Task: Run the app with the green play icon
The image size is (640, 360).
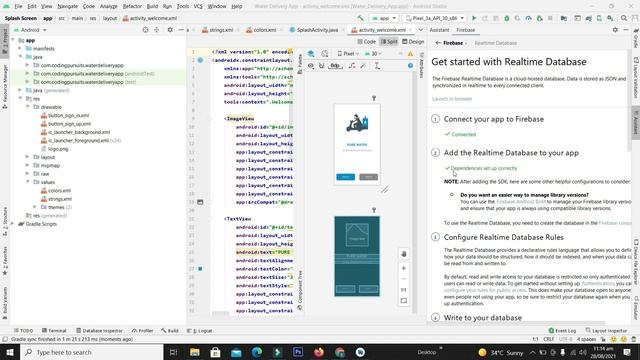Action: 474,18
